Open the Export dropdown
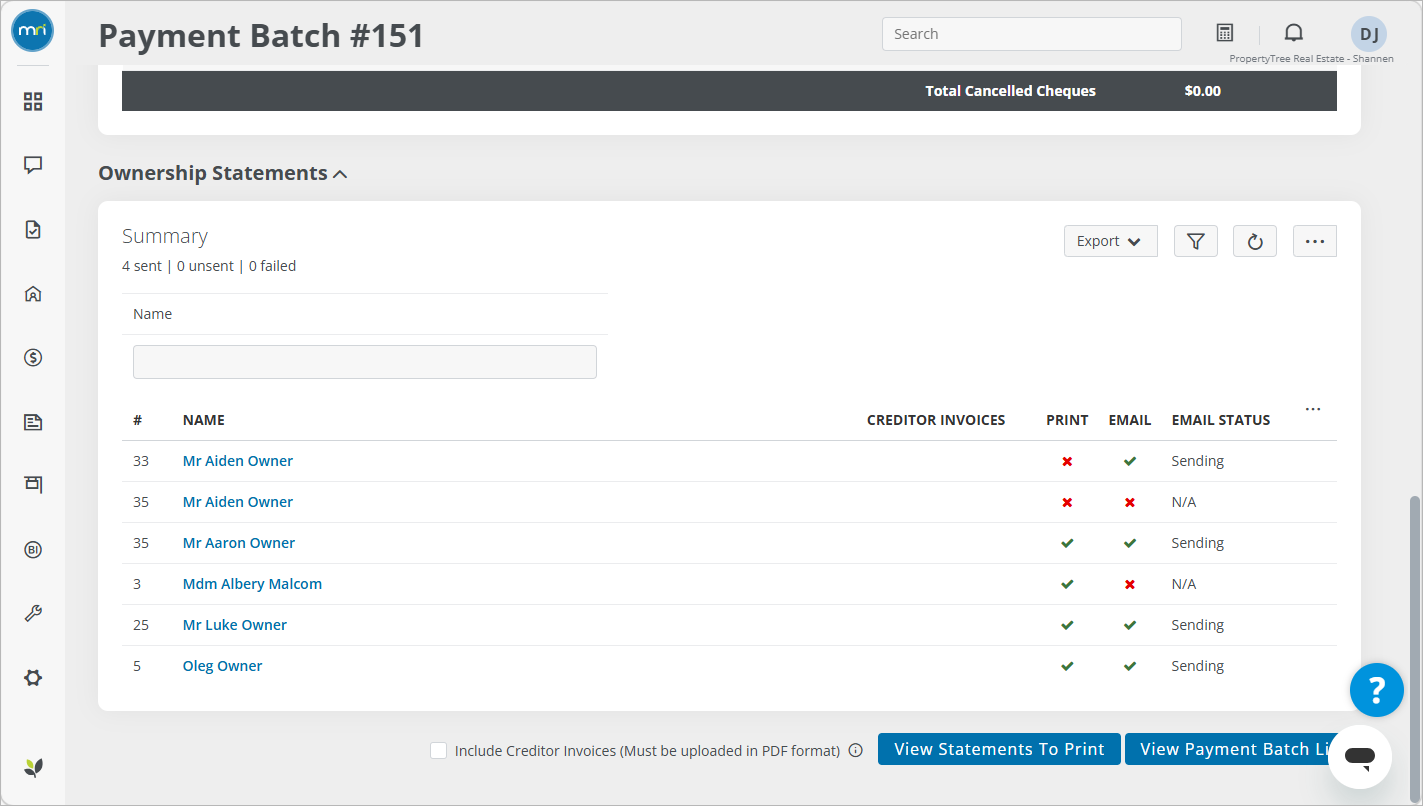 coord(1111,241)
